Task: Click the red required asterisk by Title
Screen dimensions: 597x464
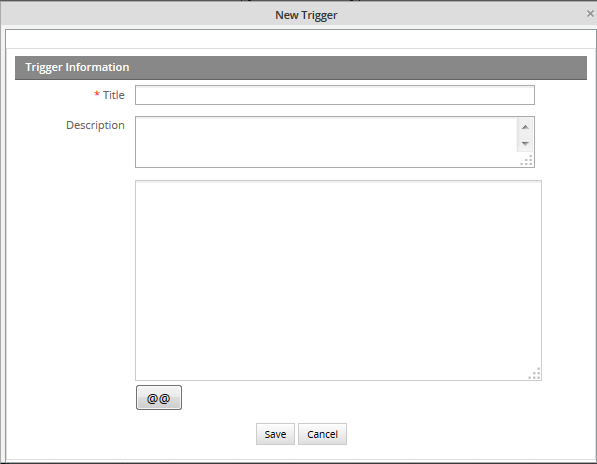Action: point(97,94)
